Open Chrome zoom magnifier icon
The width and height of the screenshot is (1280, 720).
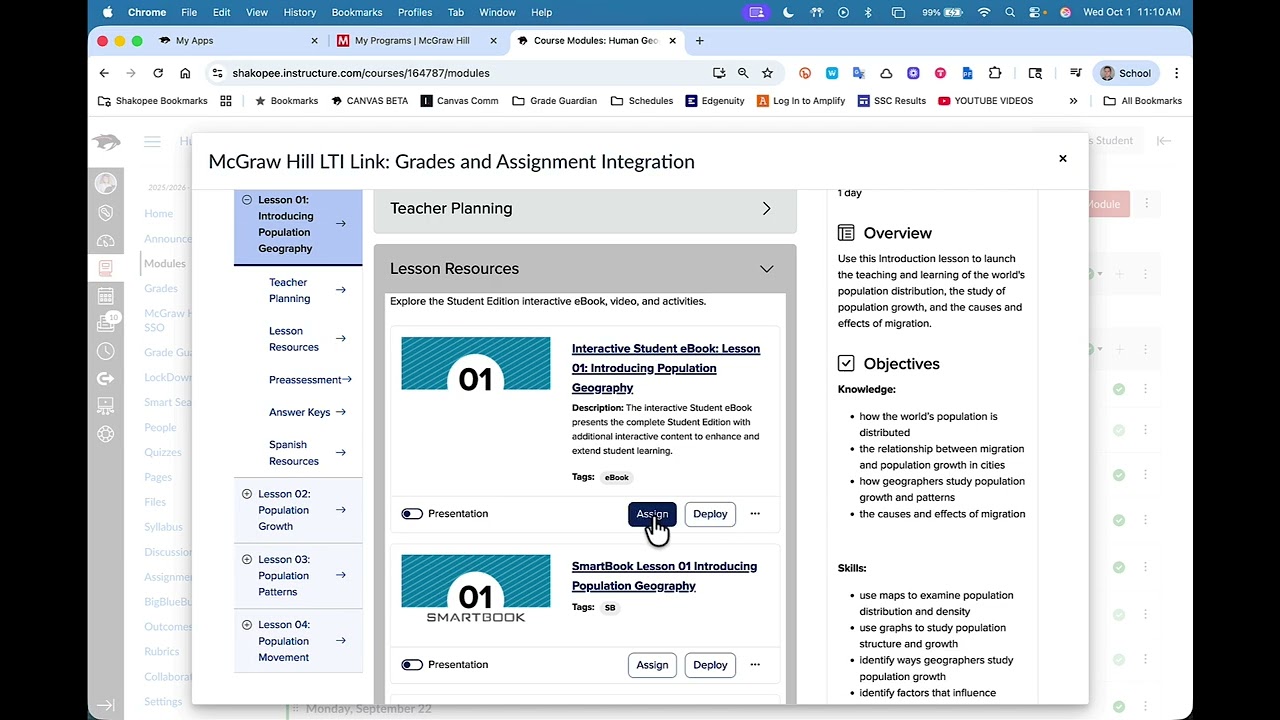743,73
